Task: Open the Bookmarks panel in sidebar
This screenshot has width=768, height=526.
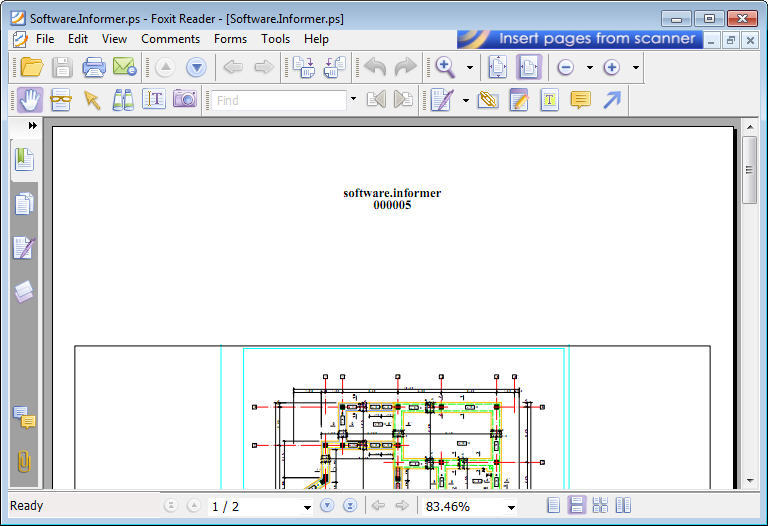Action: pyautogui.click(x=24, y=158)
